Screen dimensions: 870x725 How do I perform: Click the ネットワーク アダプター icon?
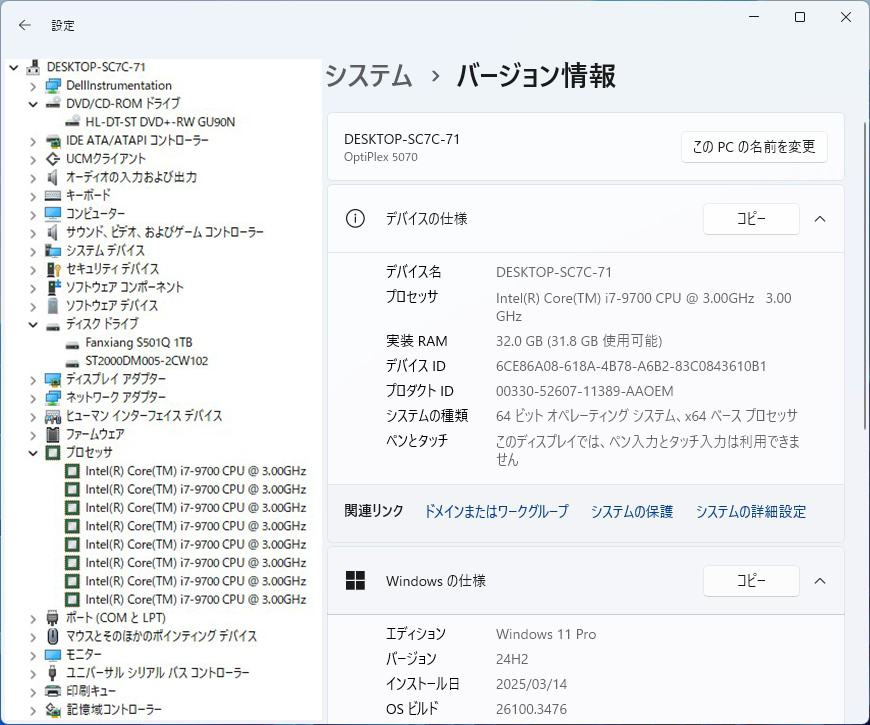point(53,398)
